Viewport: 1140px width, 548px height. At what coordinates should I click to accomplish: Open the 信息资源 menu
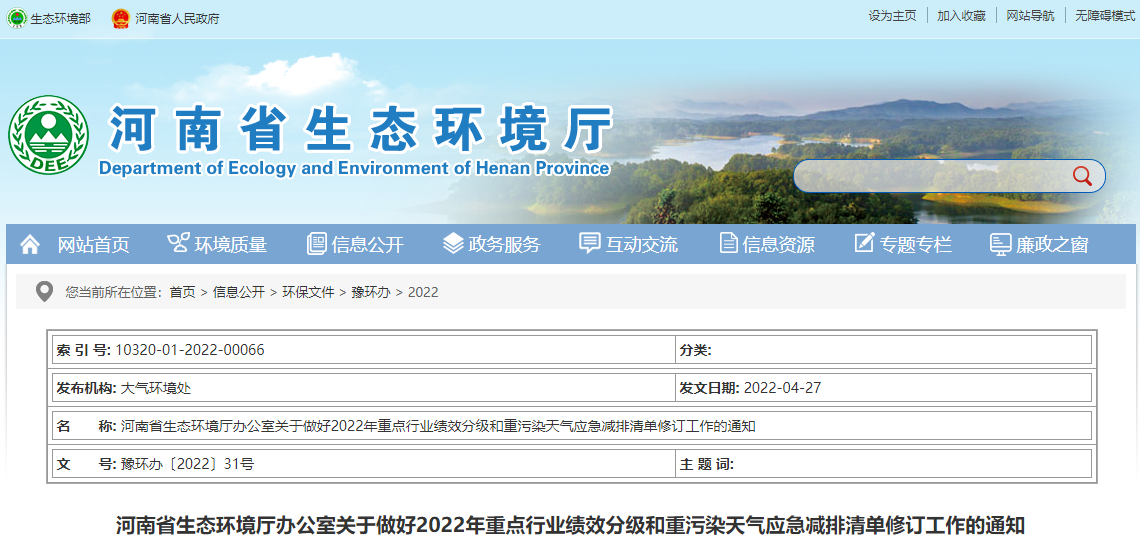point(778,245)
